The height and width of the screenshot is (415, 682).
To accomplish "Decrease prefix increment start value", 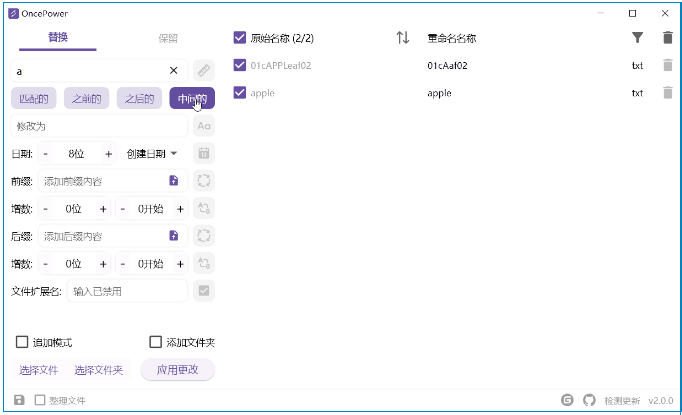I will [123, 209].
